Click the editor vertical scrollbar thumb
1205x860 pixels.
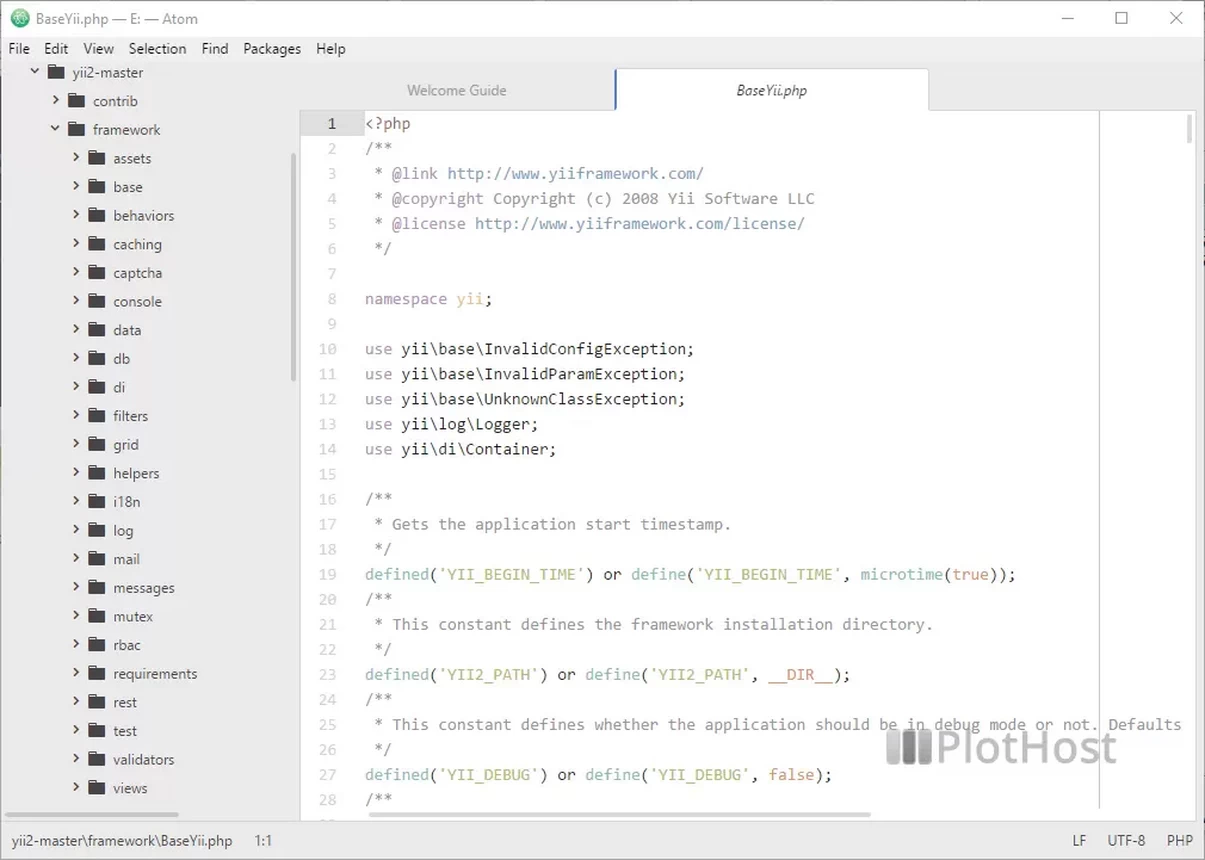click(x=1189, y=130)
